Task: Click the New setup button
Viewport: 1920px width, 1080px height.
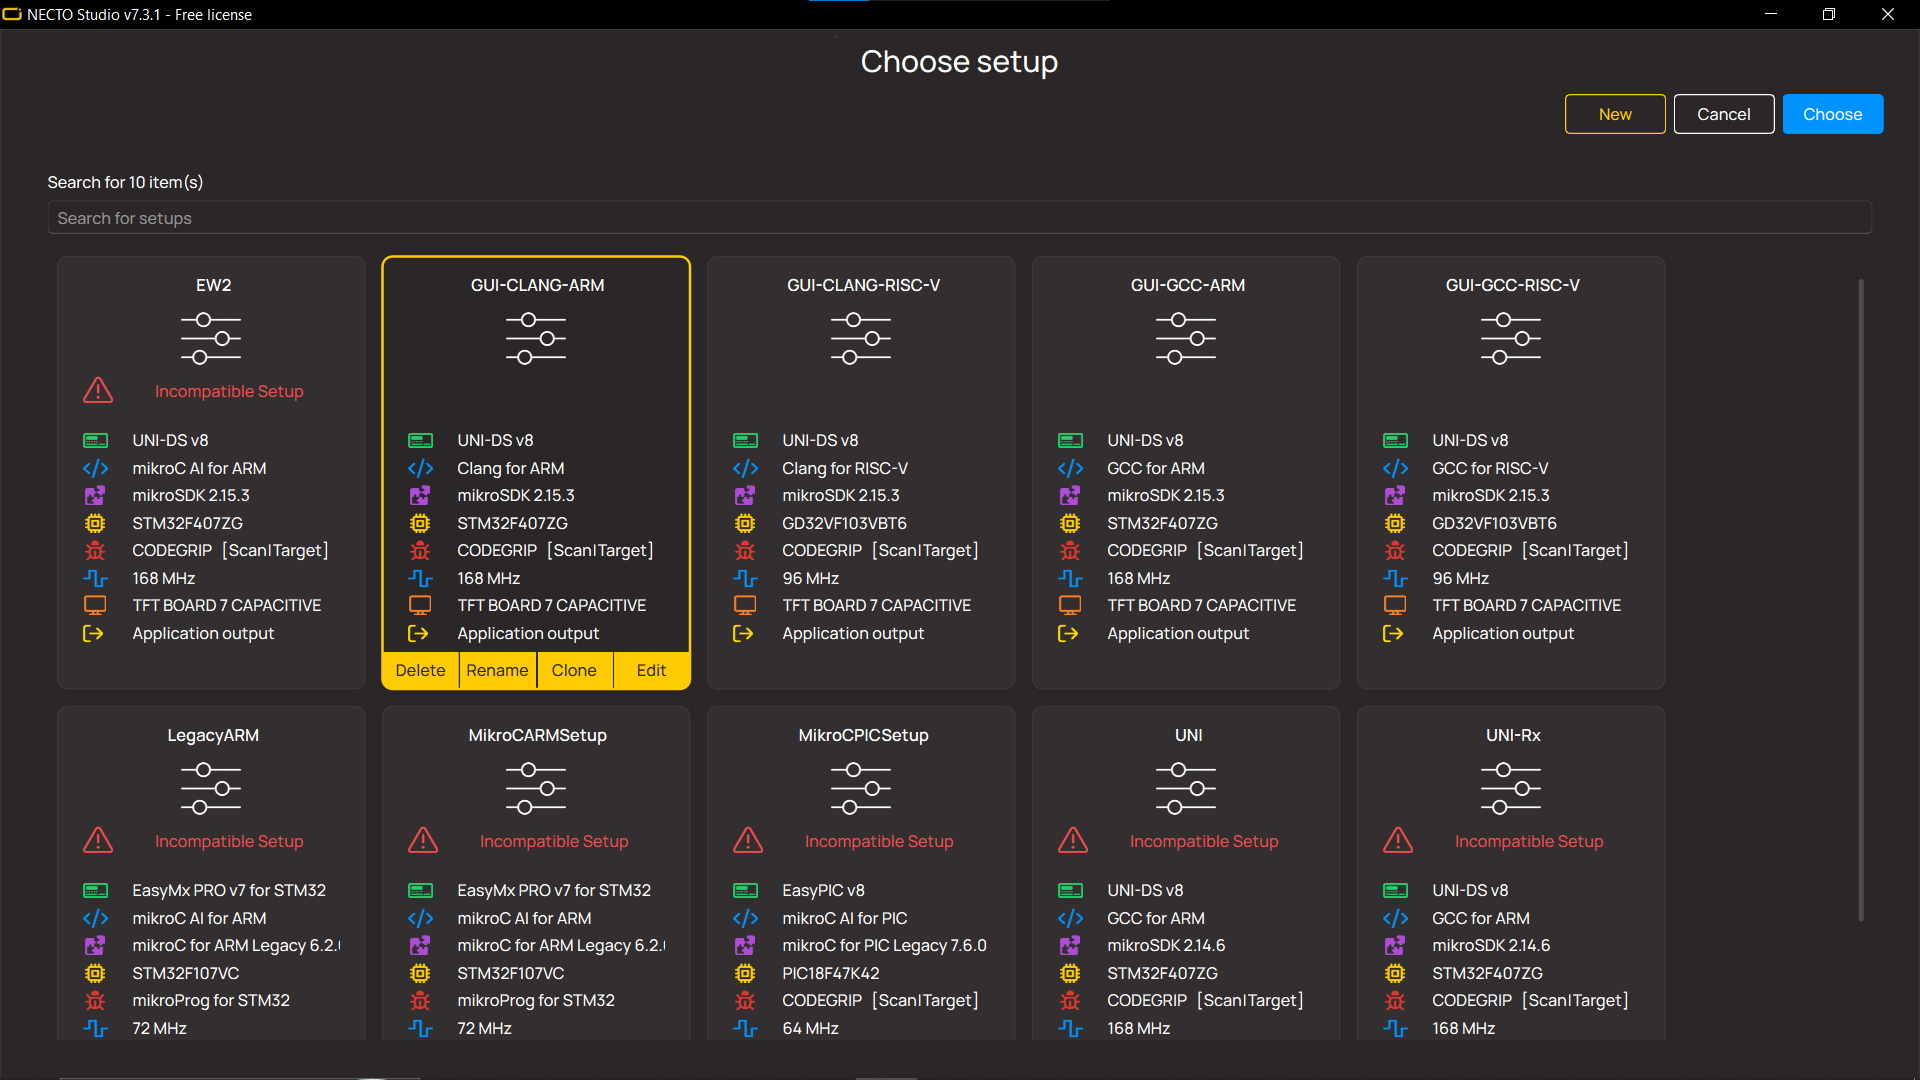Action: coord(1615,114)
